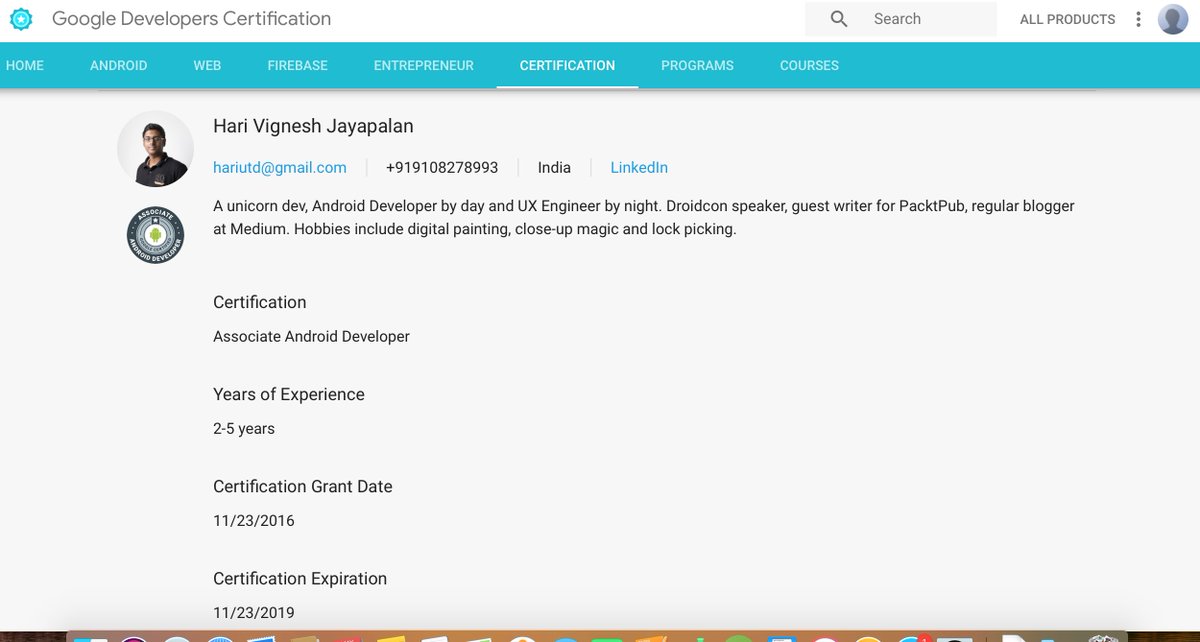Switch to the COURSES tab
This screenshot has width=1200, height=642.
pyautogui.click(x=809, y=65)
